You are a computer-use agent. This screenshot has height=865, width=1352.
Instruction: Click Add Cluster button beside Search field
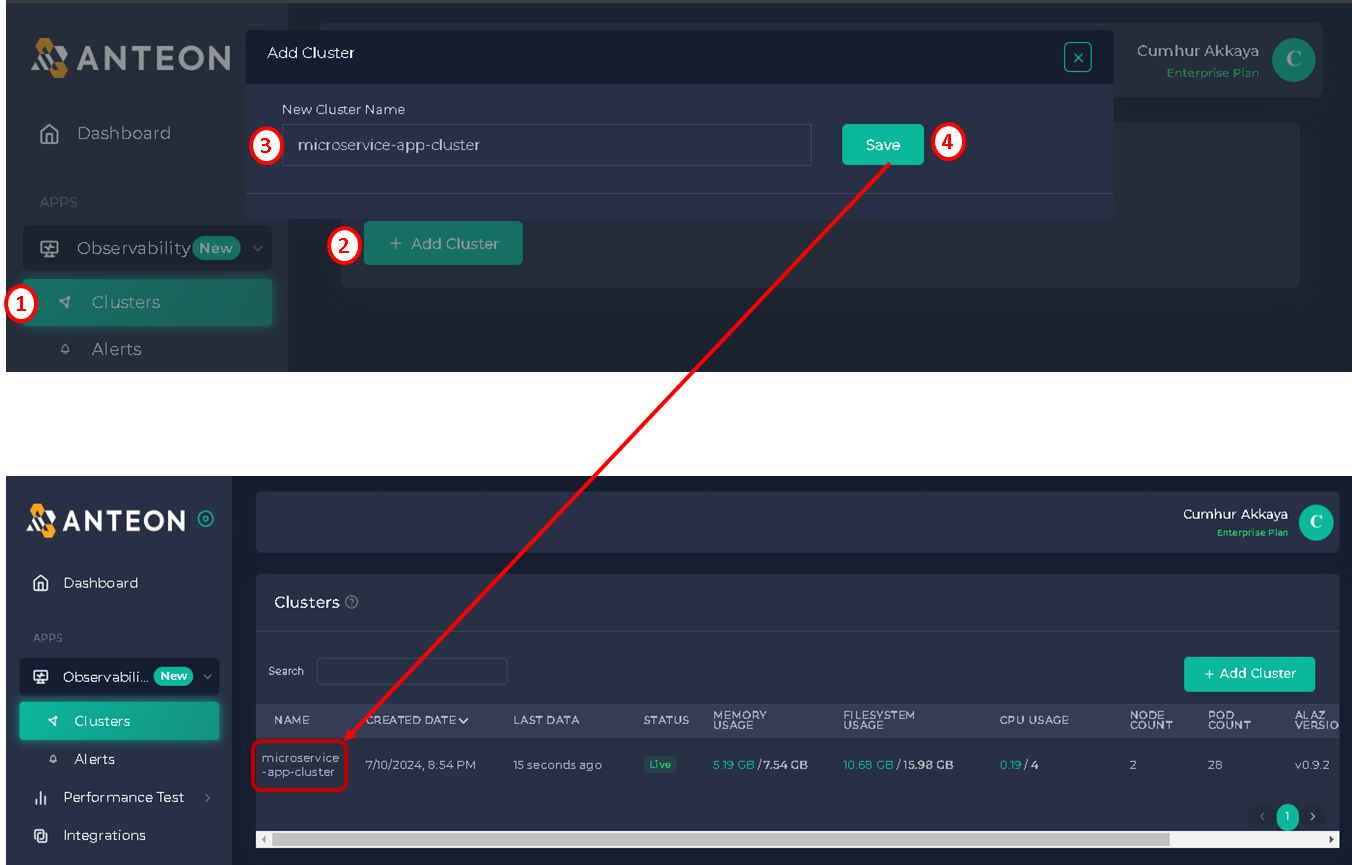coord(1249,674)
